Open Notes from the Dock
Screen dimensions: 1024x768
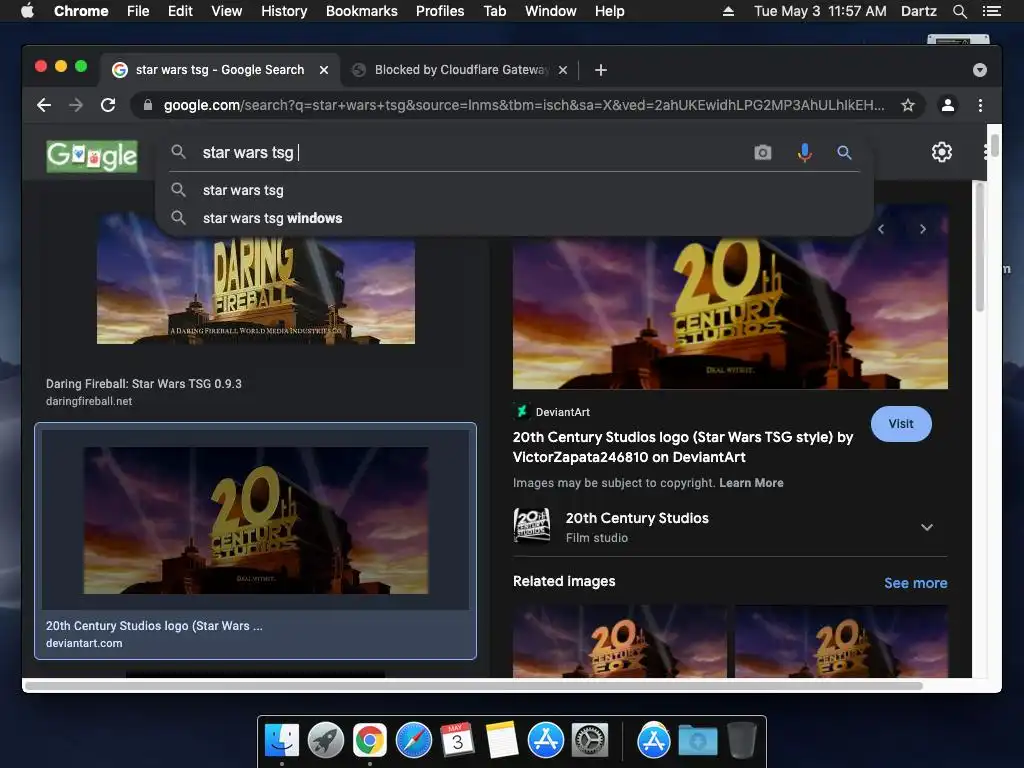coord(502,740)
